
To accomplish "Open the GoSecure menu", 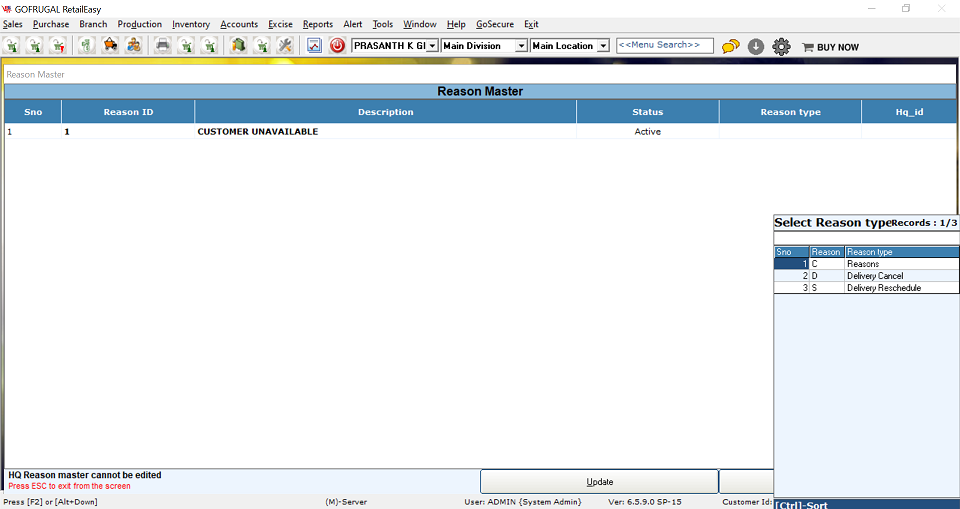I will (x=494, y=24).
